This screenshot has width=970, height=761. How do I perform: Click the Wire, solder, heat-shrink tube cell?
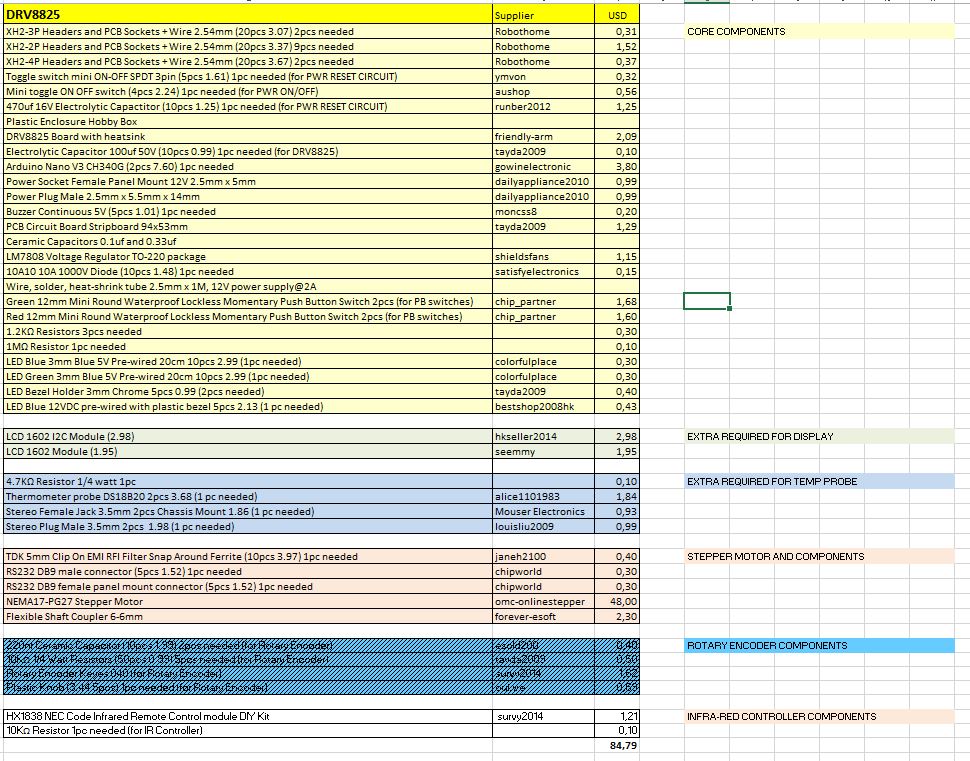[248, 286]
